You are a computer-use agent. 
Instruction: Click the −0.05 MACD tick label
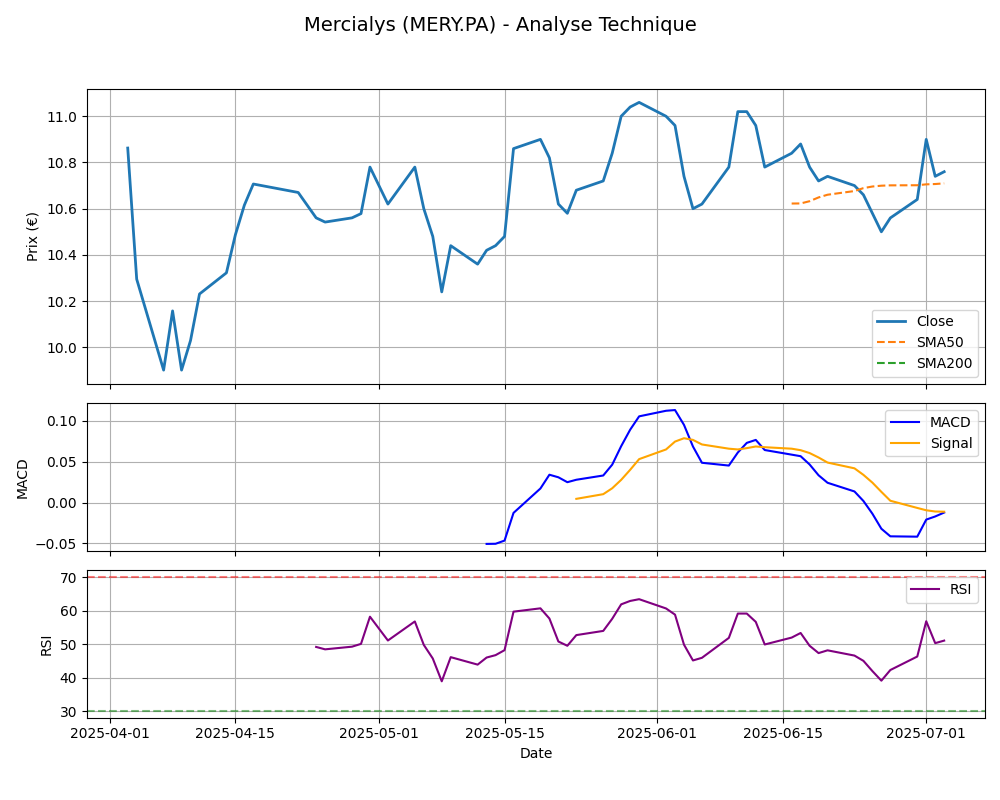tap(57, 544)
